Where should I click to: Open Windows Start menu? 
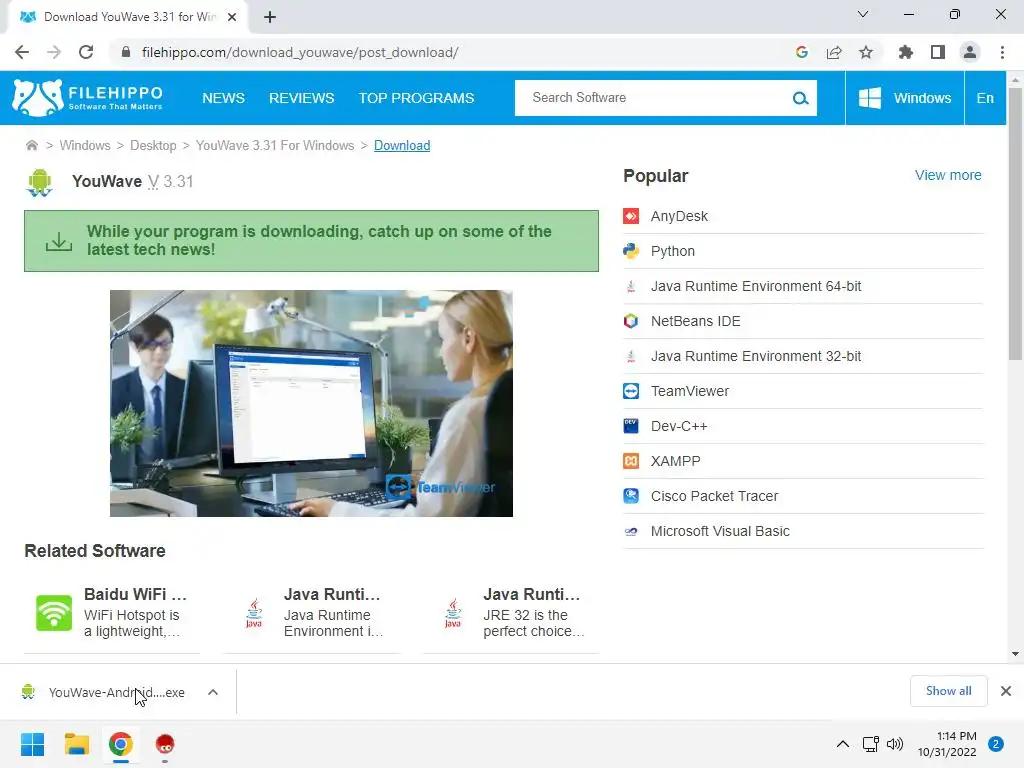click(x=32, y=744)
